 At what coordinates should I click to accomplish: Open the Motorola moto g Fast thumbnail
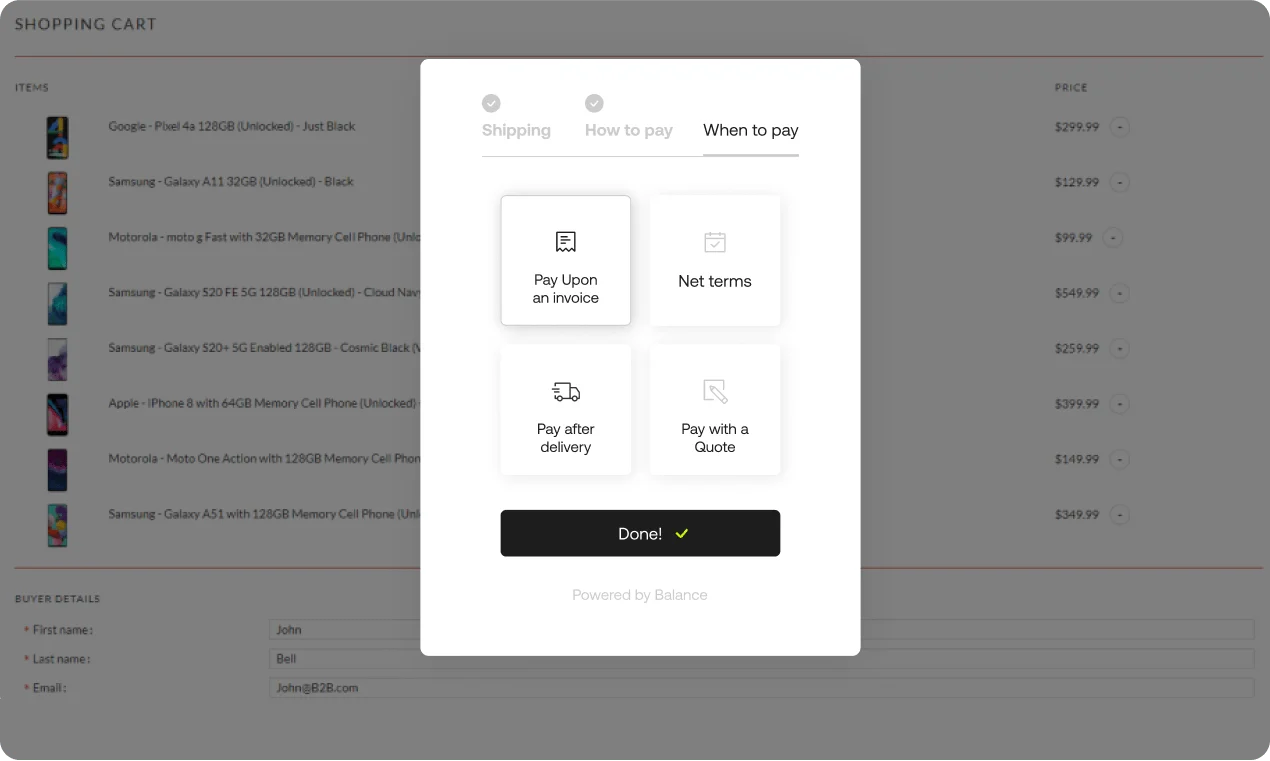click(58, 248)
